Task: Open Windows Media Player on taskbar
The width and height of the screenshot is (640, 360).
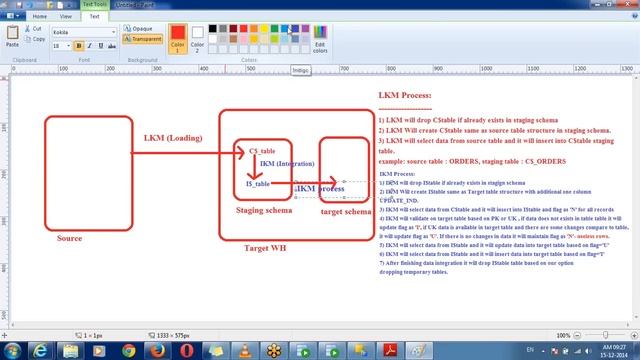Action: [x=99, y=351]
